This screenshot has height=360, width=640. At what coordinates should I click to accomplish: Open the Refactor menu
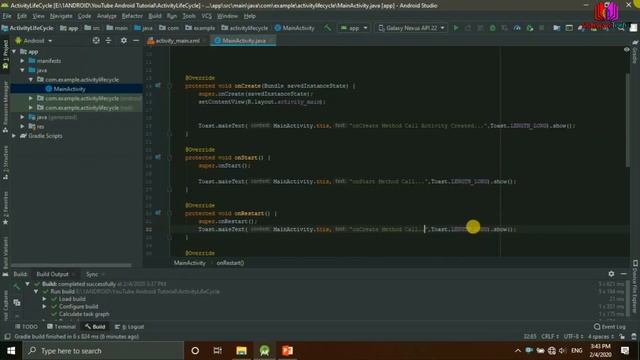(132, 16)
